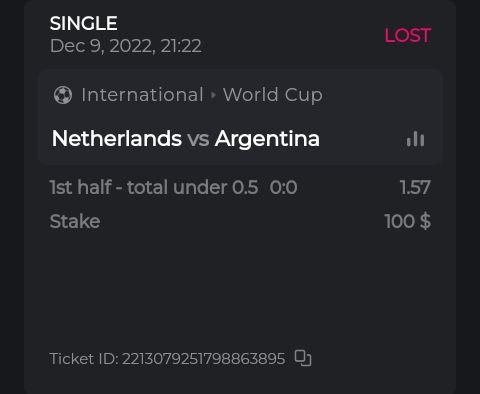Viewport: 480px width, 394px height.
Task: Select the 1st half total under 0.5 market
Action: coord(154,187)
